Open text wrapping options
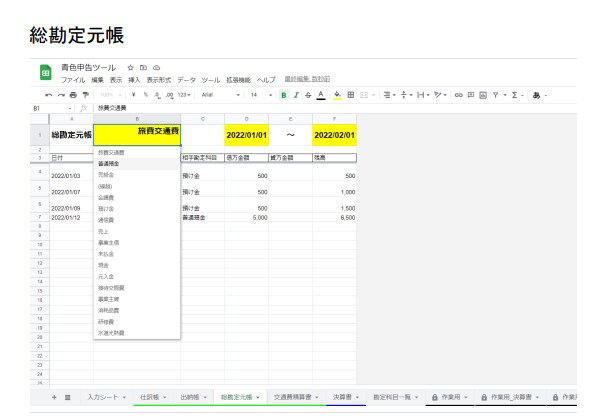The width and height of the screenshot is (593, 416). click(422, 95)
